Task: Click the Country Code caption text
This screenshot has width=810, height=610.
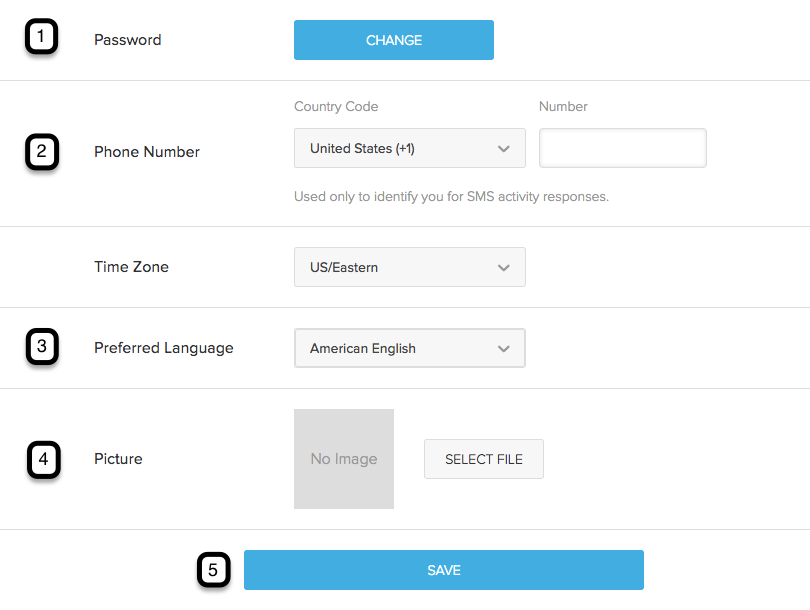Action: 336,106
